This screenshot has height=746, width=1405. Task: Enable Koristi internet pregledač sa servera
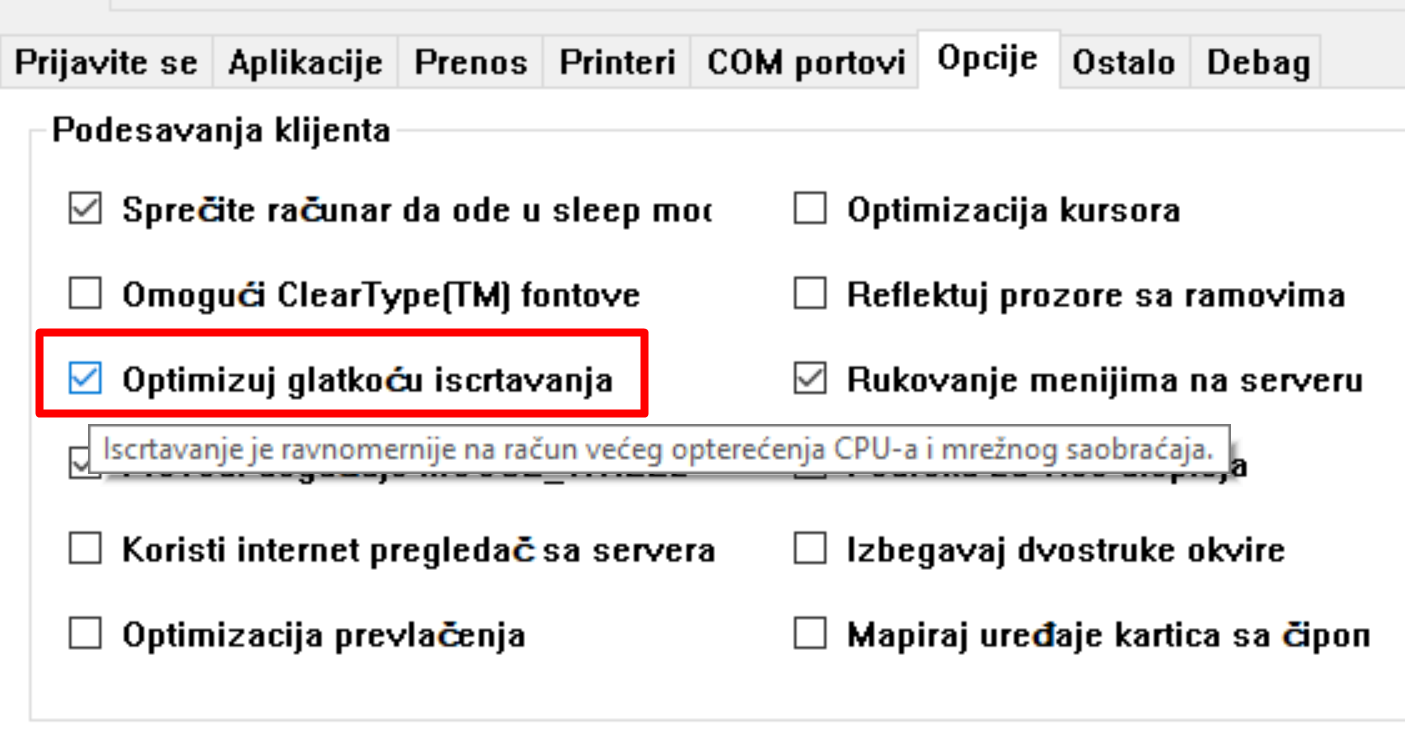85,549
